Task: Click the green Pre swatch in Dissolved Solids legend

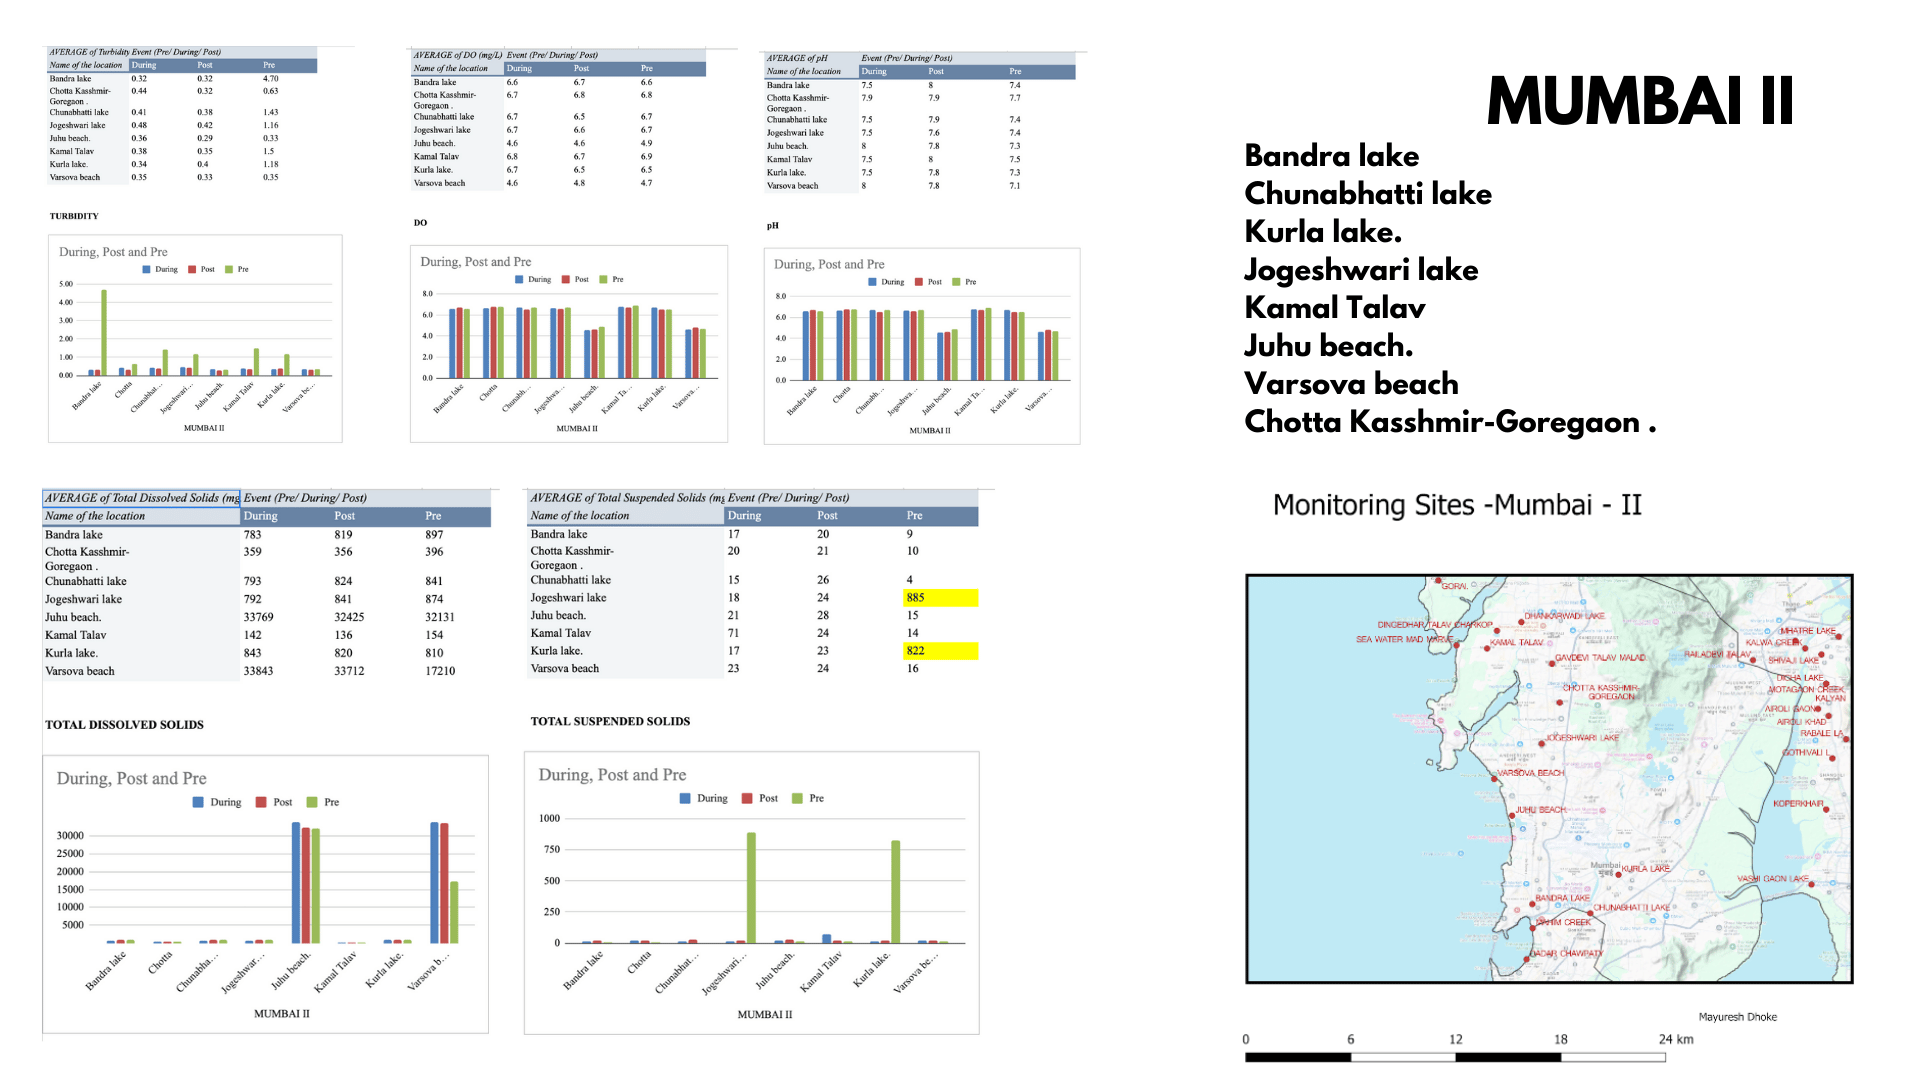Action: pyautogui.click(x=312, y=802)
